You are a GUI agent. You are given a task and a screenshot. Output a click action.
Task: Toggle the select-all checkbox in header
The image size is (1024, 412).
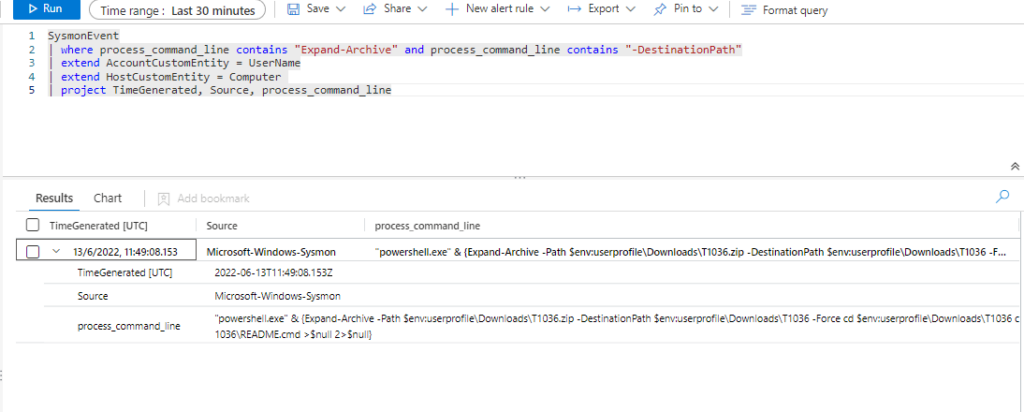(x=33, y=226)
